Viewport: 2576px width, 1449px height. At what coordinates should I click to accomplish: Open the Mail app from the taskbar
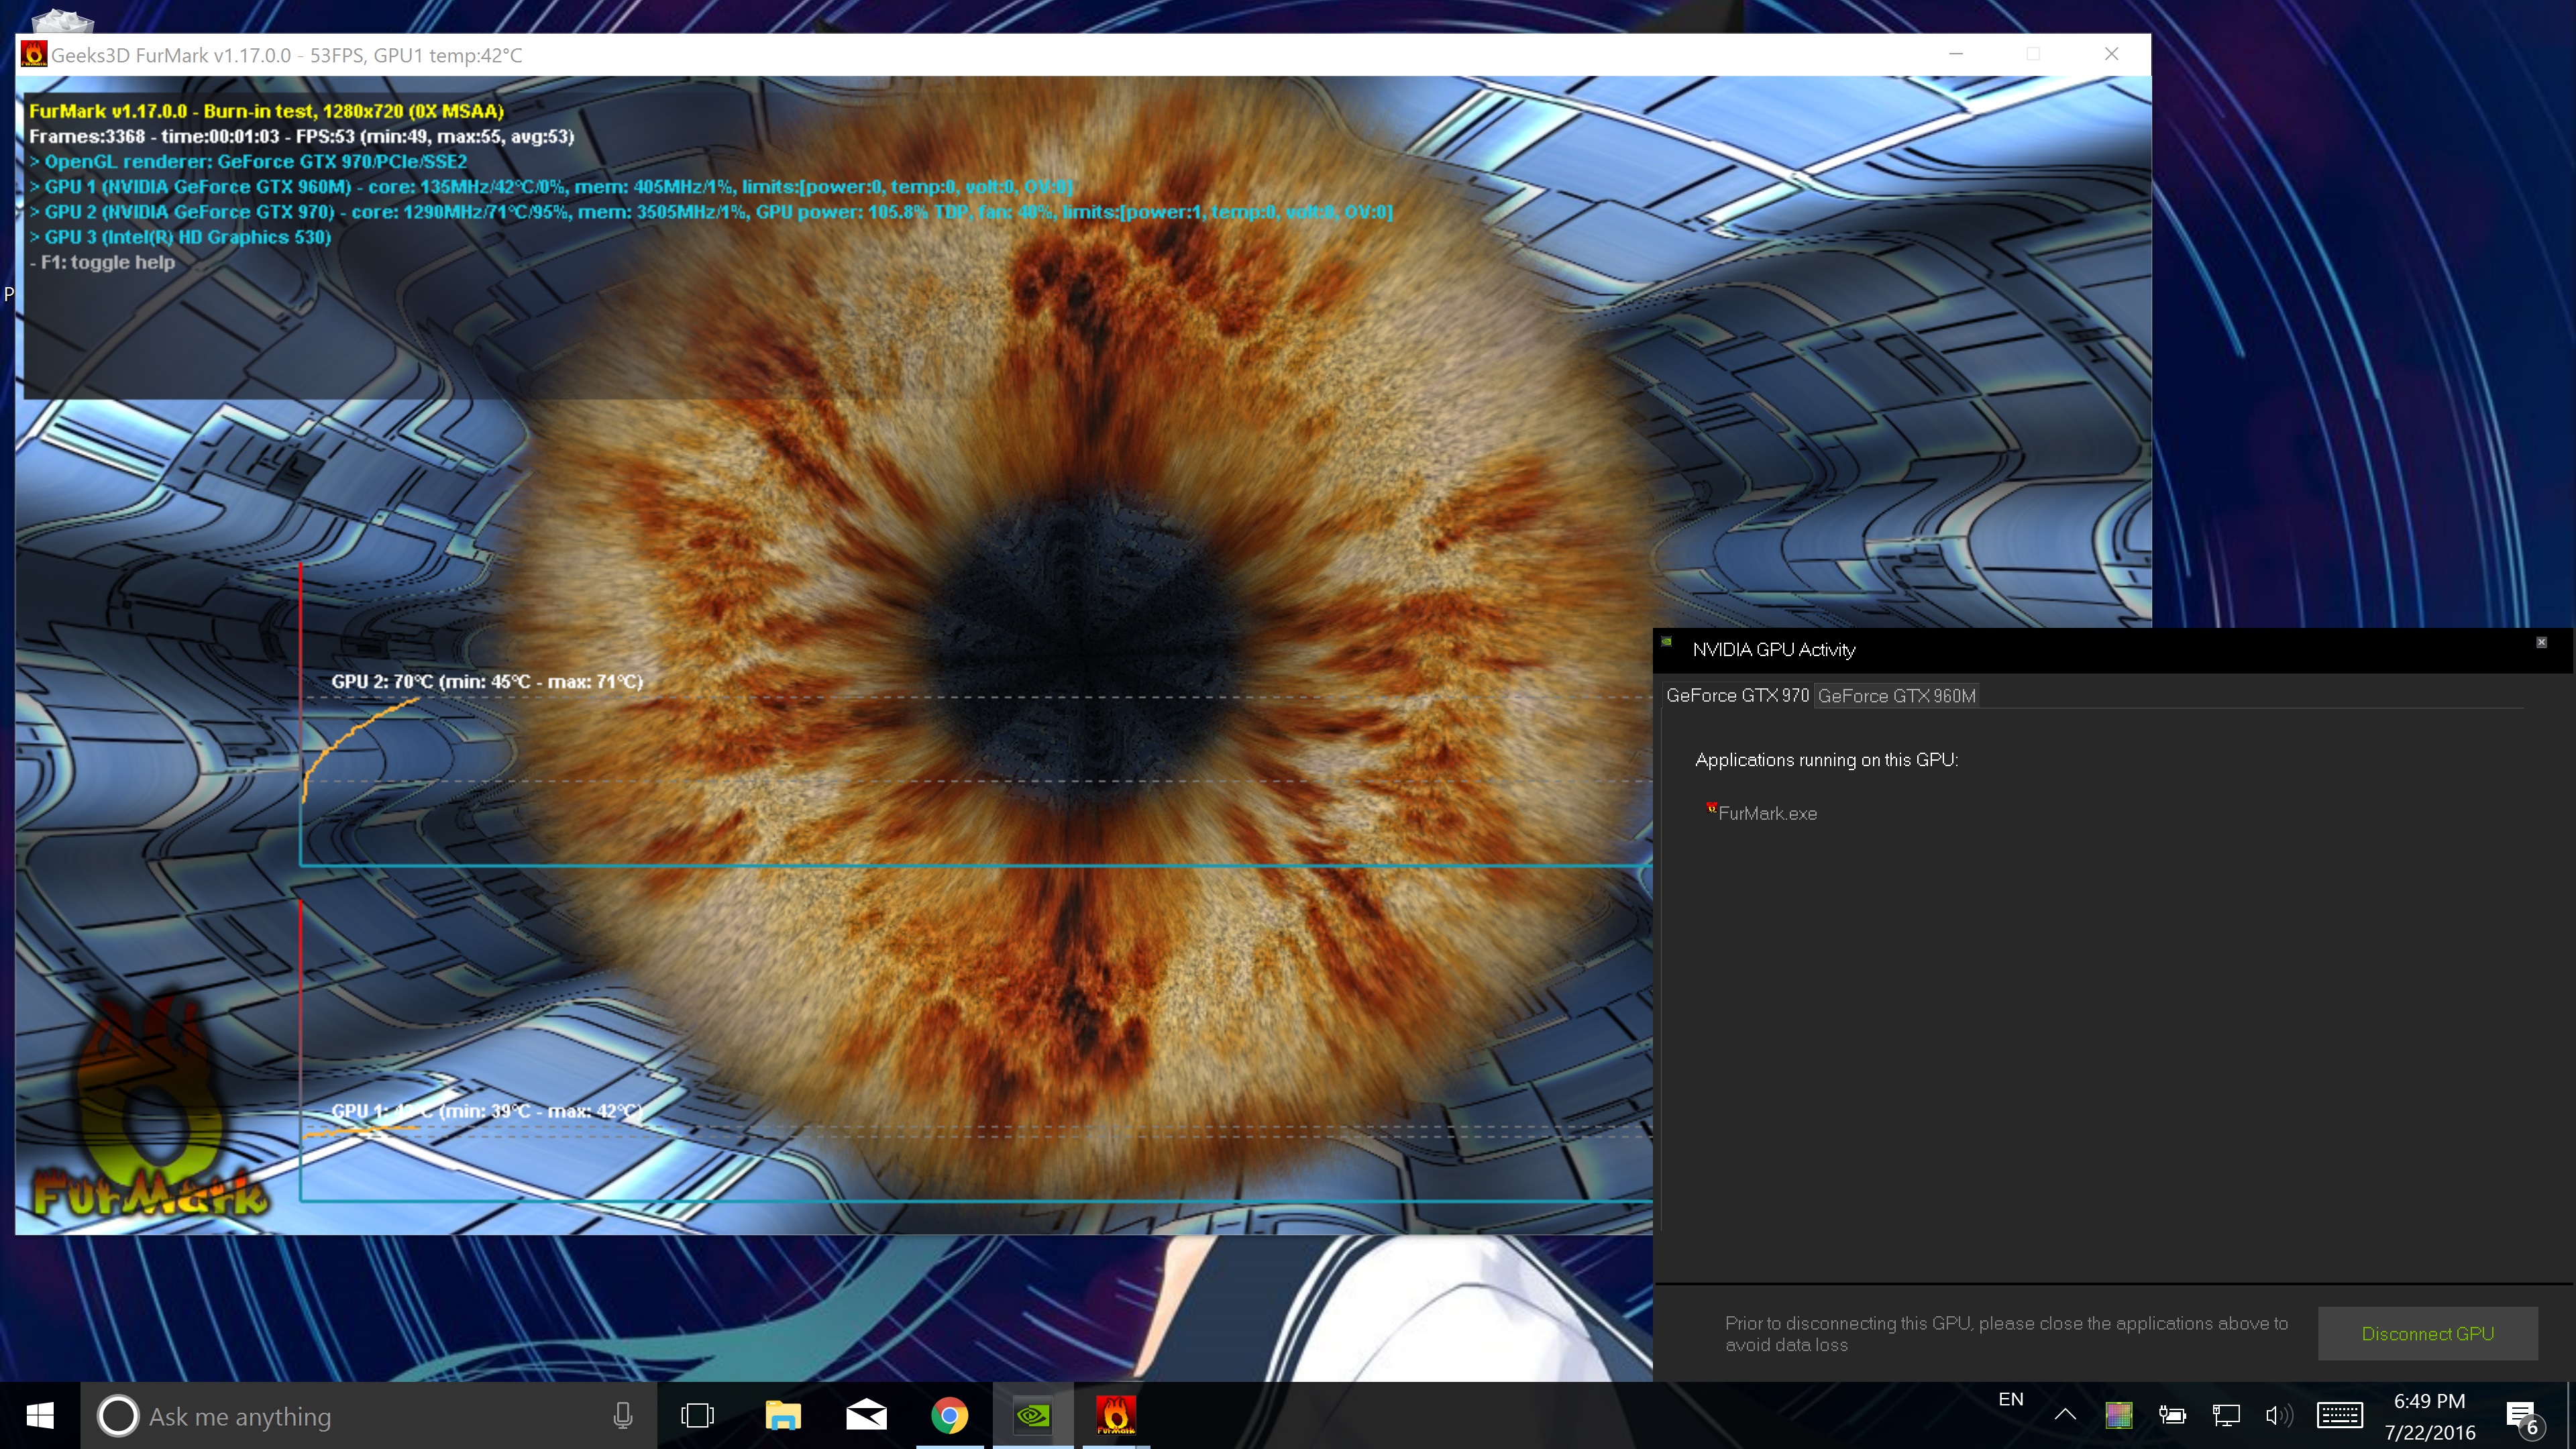click(x=866, y=1416)
